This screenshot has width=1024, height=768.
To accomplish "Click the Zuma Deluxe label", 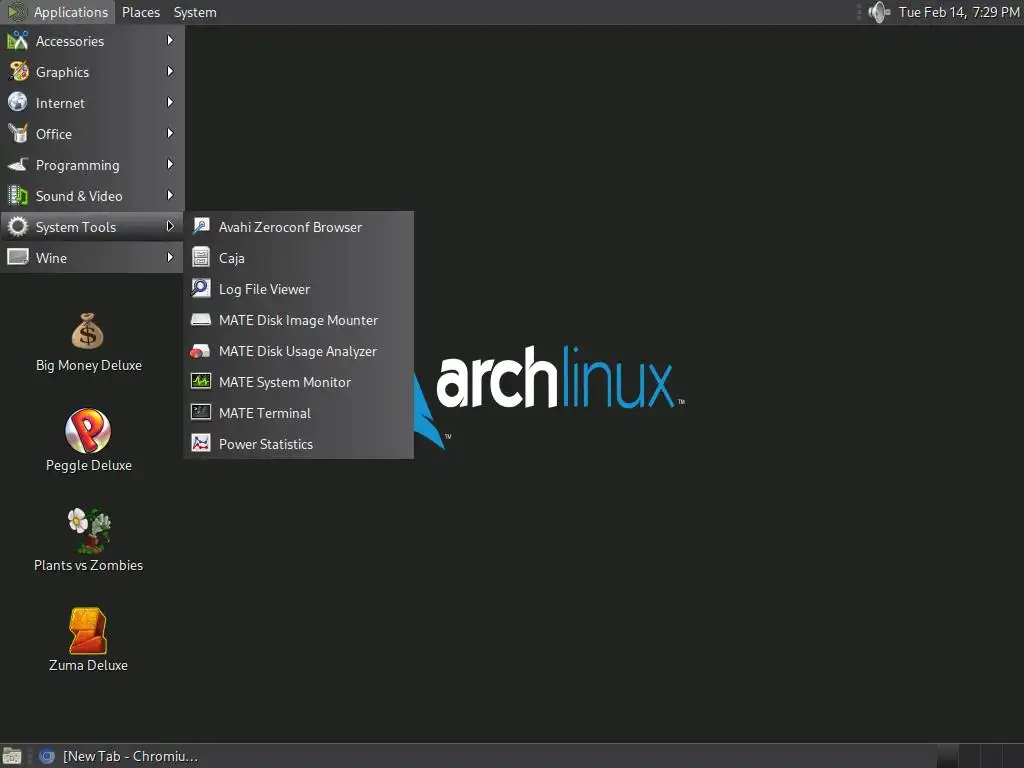I will pos(88,665).
